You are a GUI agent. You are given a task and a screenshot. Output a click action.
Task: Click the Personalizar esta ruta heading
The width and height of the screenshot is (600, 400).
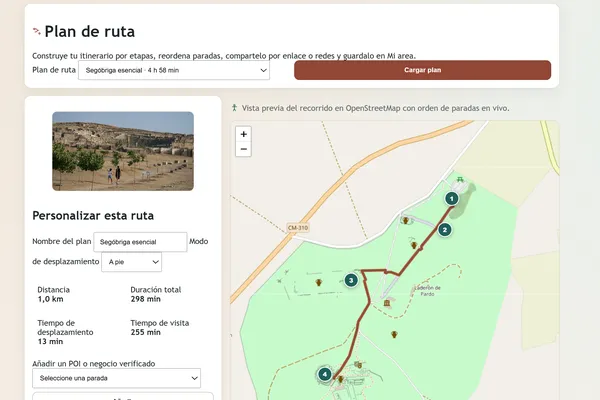coord(93,216)
